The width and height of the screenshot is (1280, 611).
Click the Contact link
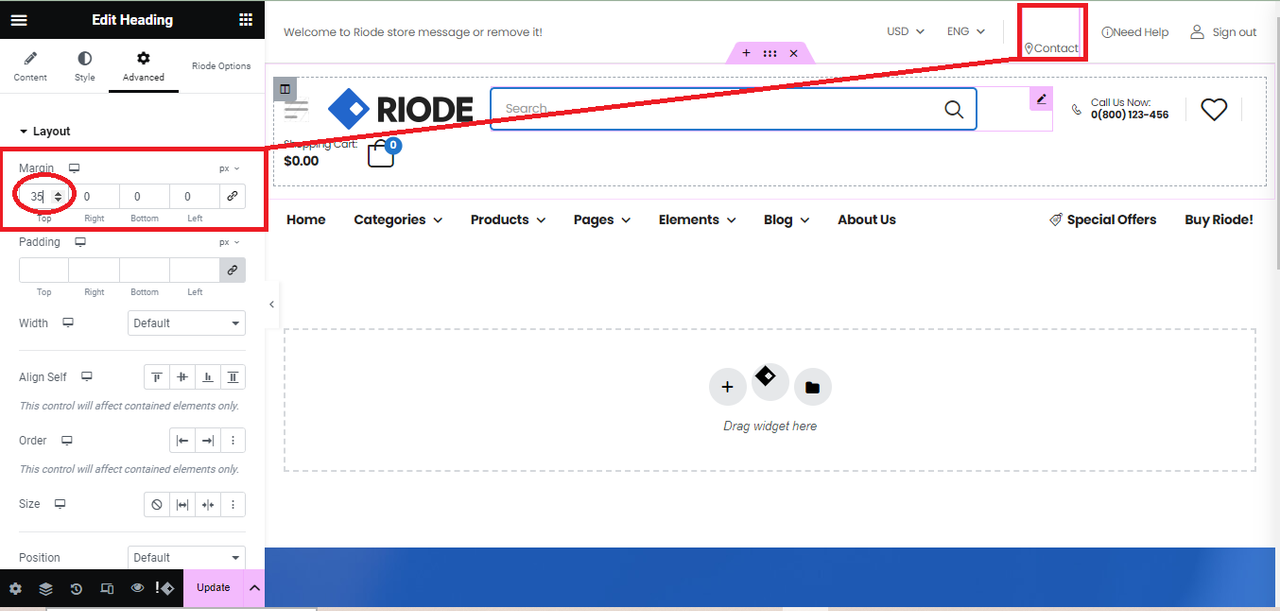(1051, 48)
